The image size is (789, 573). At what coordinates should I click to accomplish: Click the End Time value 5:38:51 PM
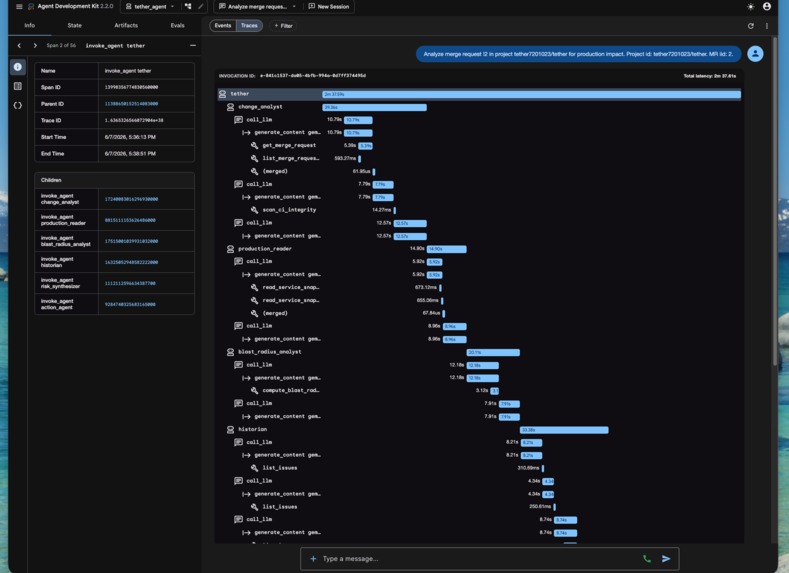pyautogui.click(x=130, y=153)
